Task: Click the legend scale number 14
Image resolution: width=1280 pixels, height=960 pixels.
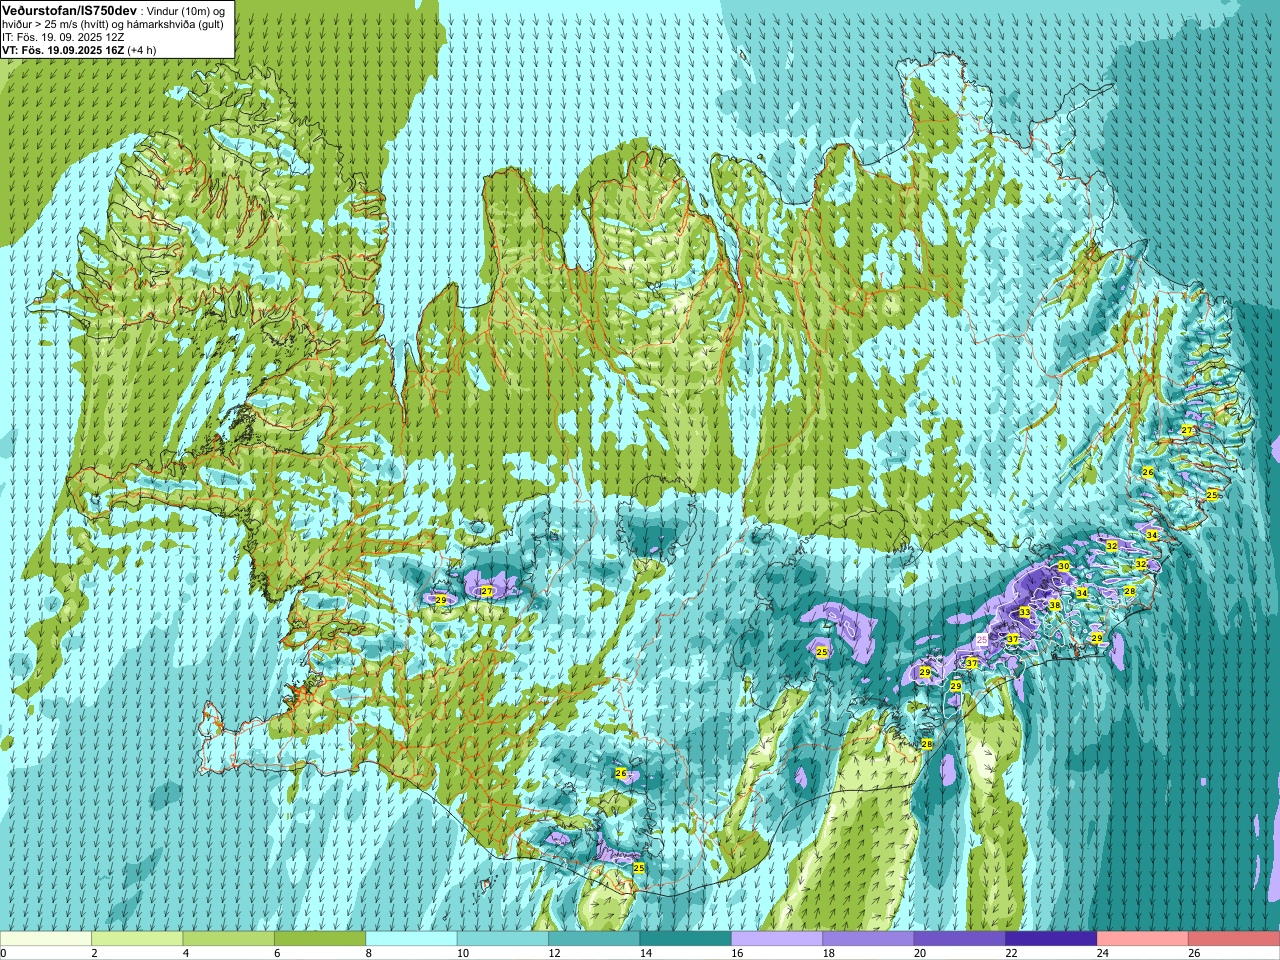Action: (645, 954)
